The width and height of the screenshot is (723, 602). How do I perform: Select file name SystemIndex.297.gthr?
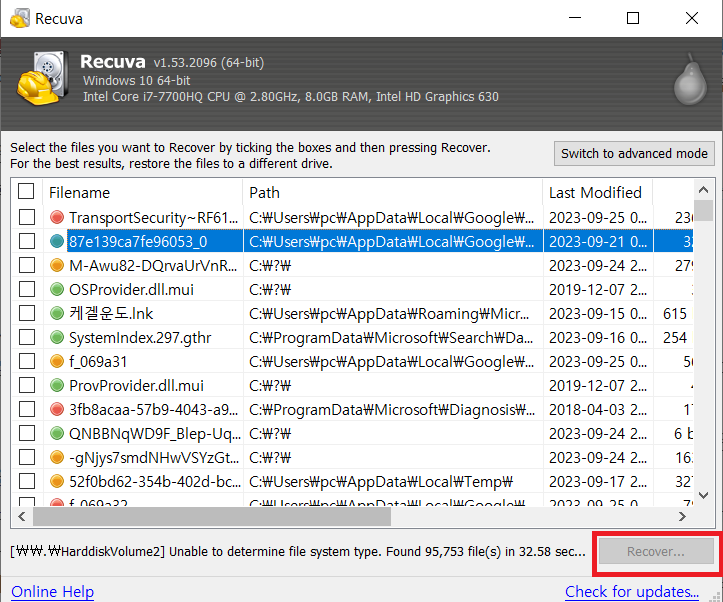click(x=140, y=337)
